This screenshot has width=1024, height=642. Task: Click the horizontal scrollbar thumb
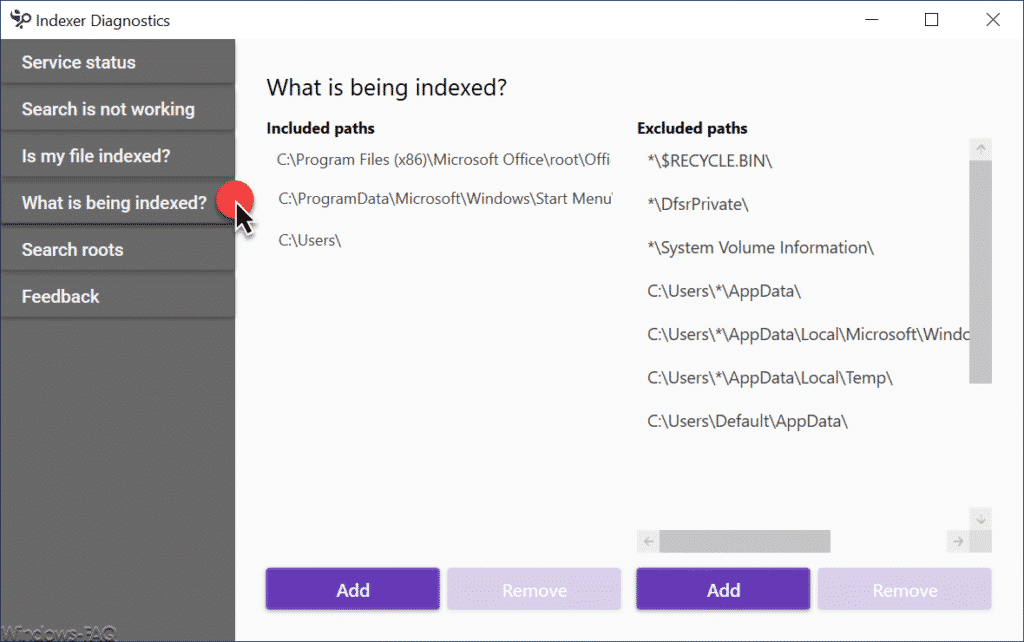click(x=744, y=541)
